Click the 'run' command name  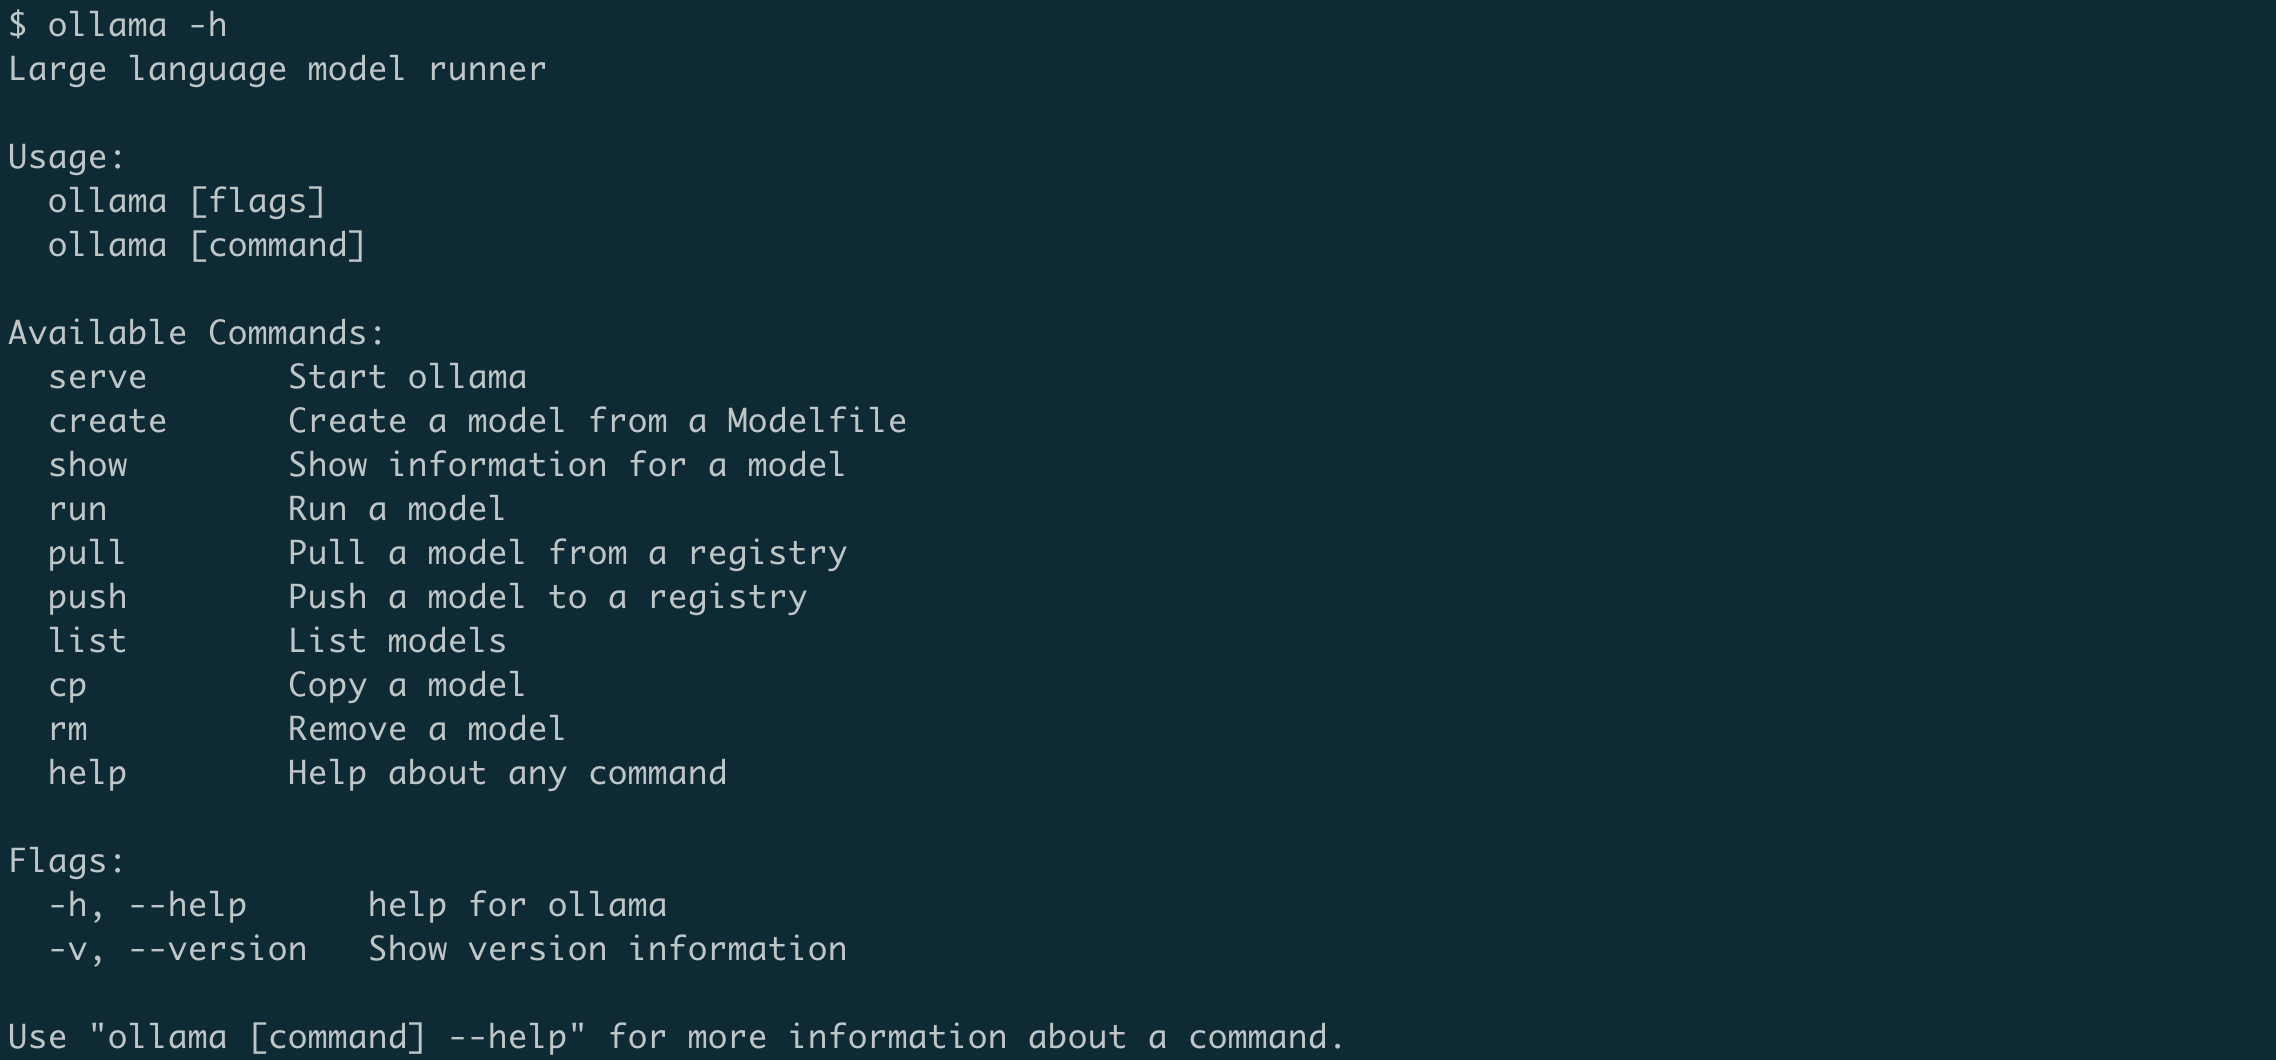(x=77, y=509)
